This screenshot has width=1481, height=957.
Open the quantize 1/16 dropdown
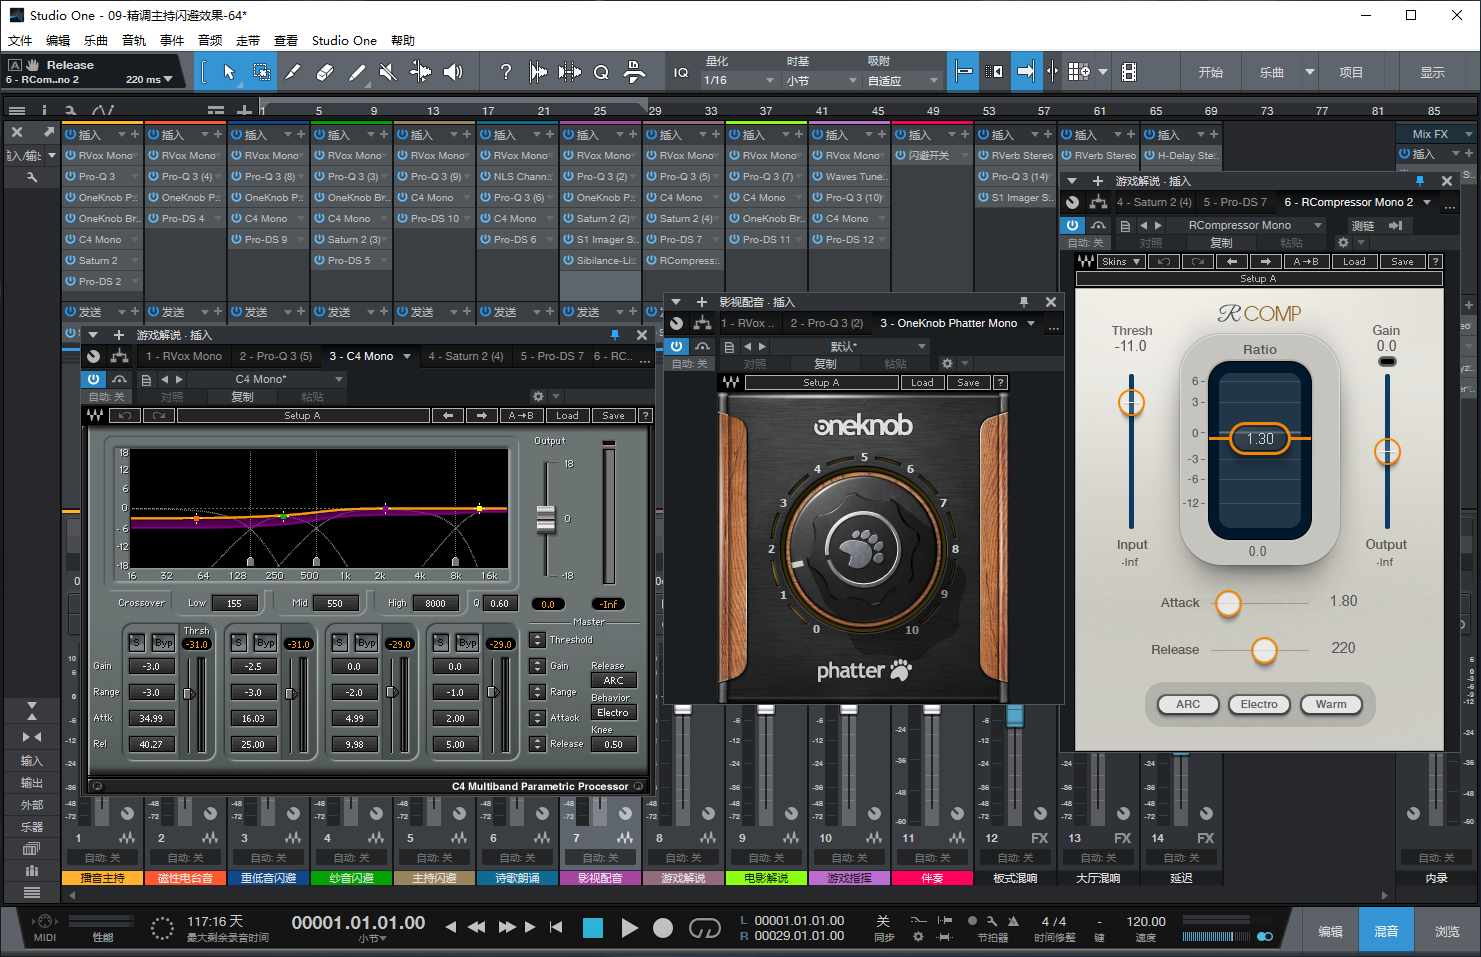pyautogui.click(x=739, y=80)
